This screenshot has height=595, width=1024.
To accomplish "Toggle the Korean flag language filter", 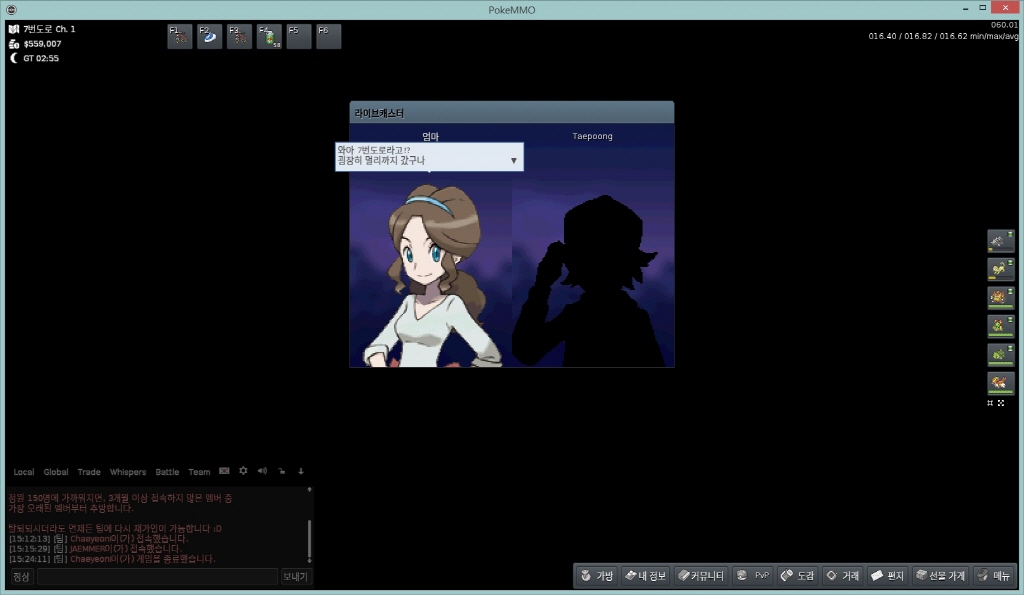I will pyautogui.click(x=224, y=471).
